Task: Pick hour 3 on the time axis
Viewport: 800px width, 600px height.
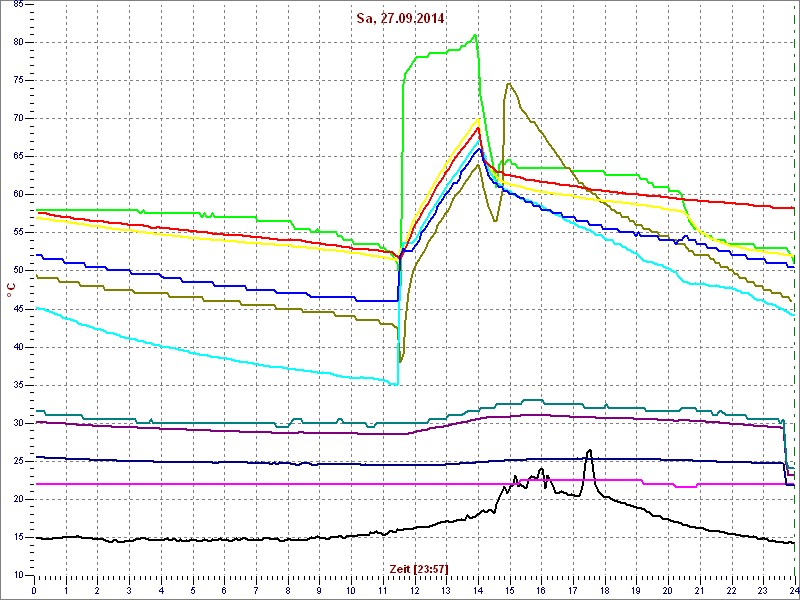Action: [129, 591]
